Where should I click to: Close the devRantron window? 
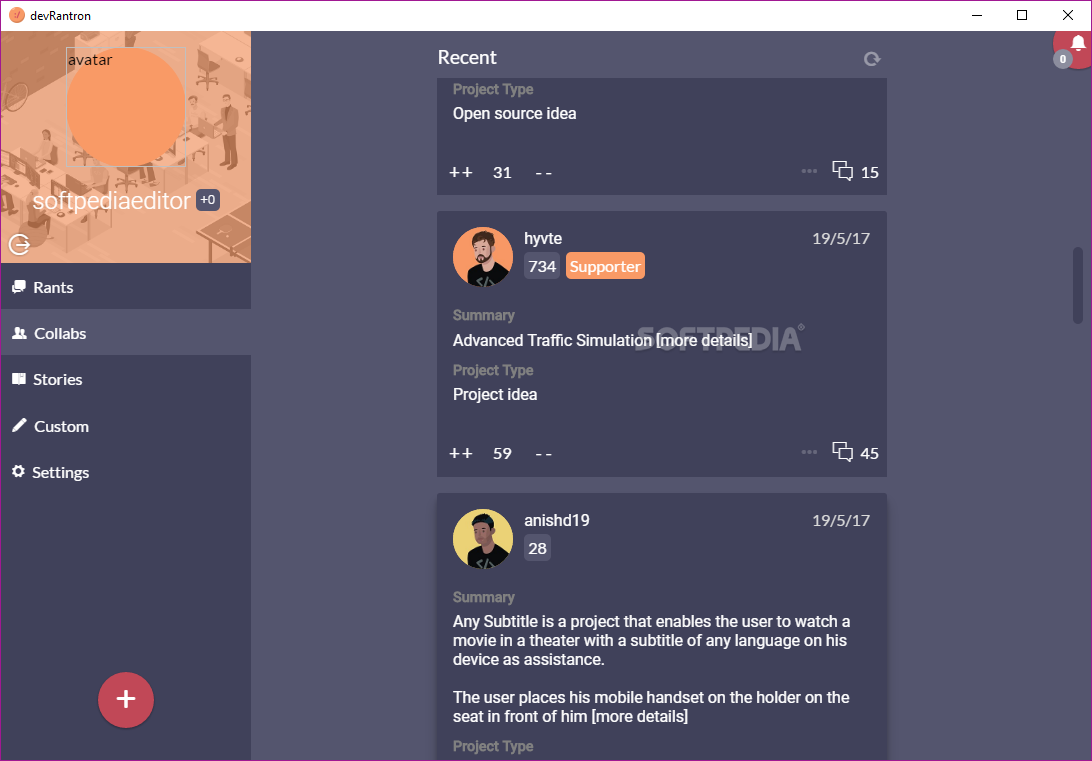(1068, 15)
